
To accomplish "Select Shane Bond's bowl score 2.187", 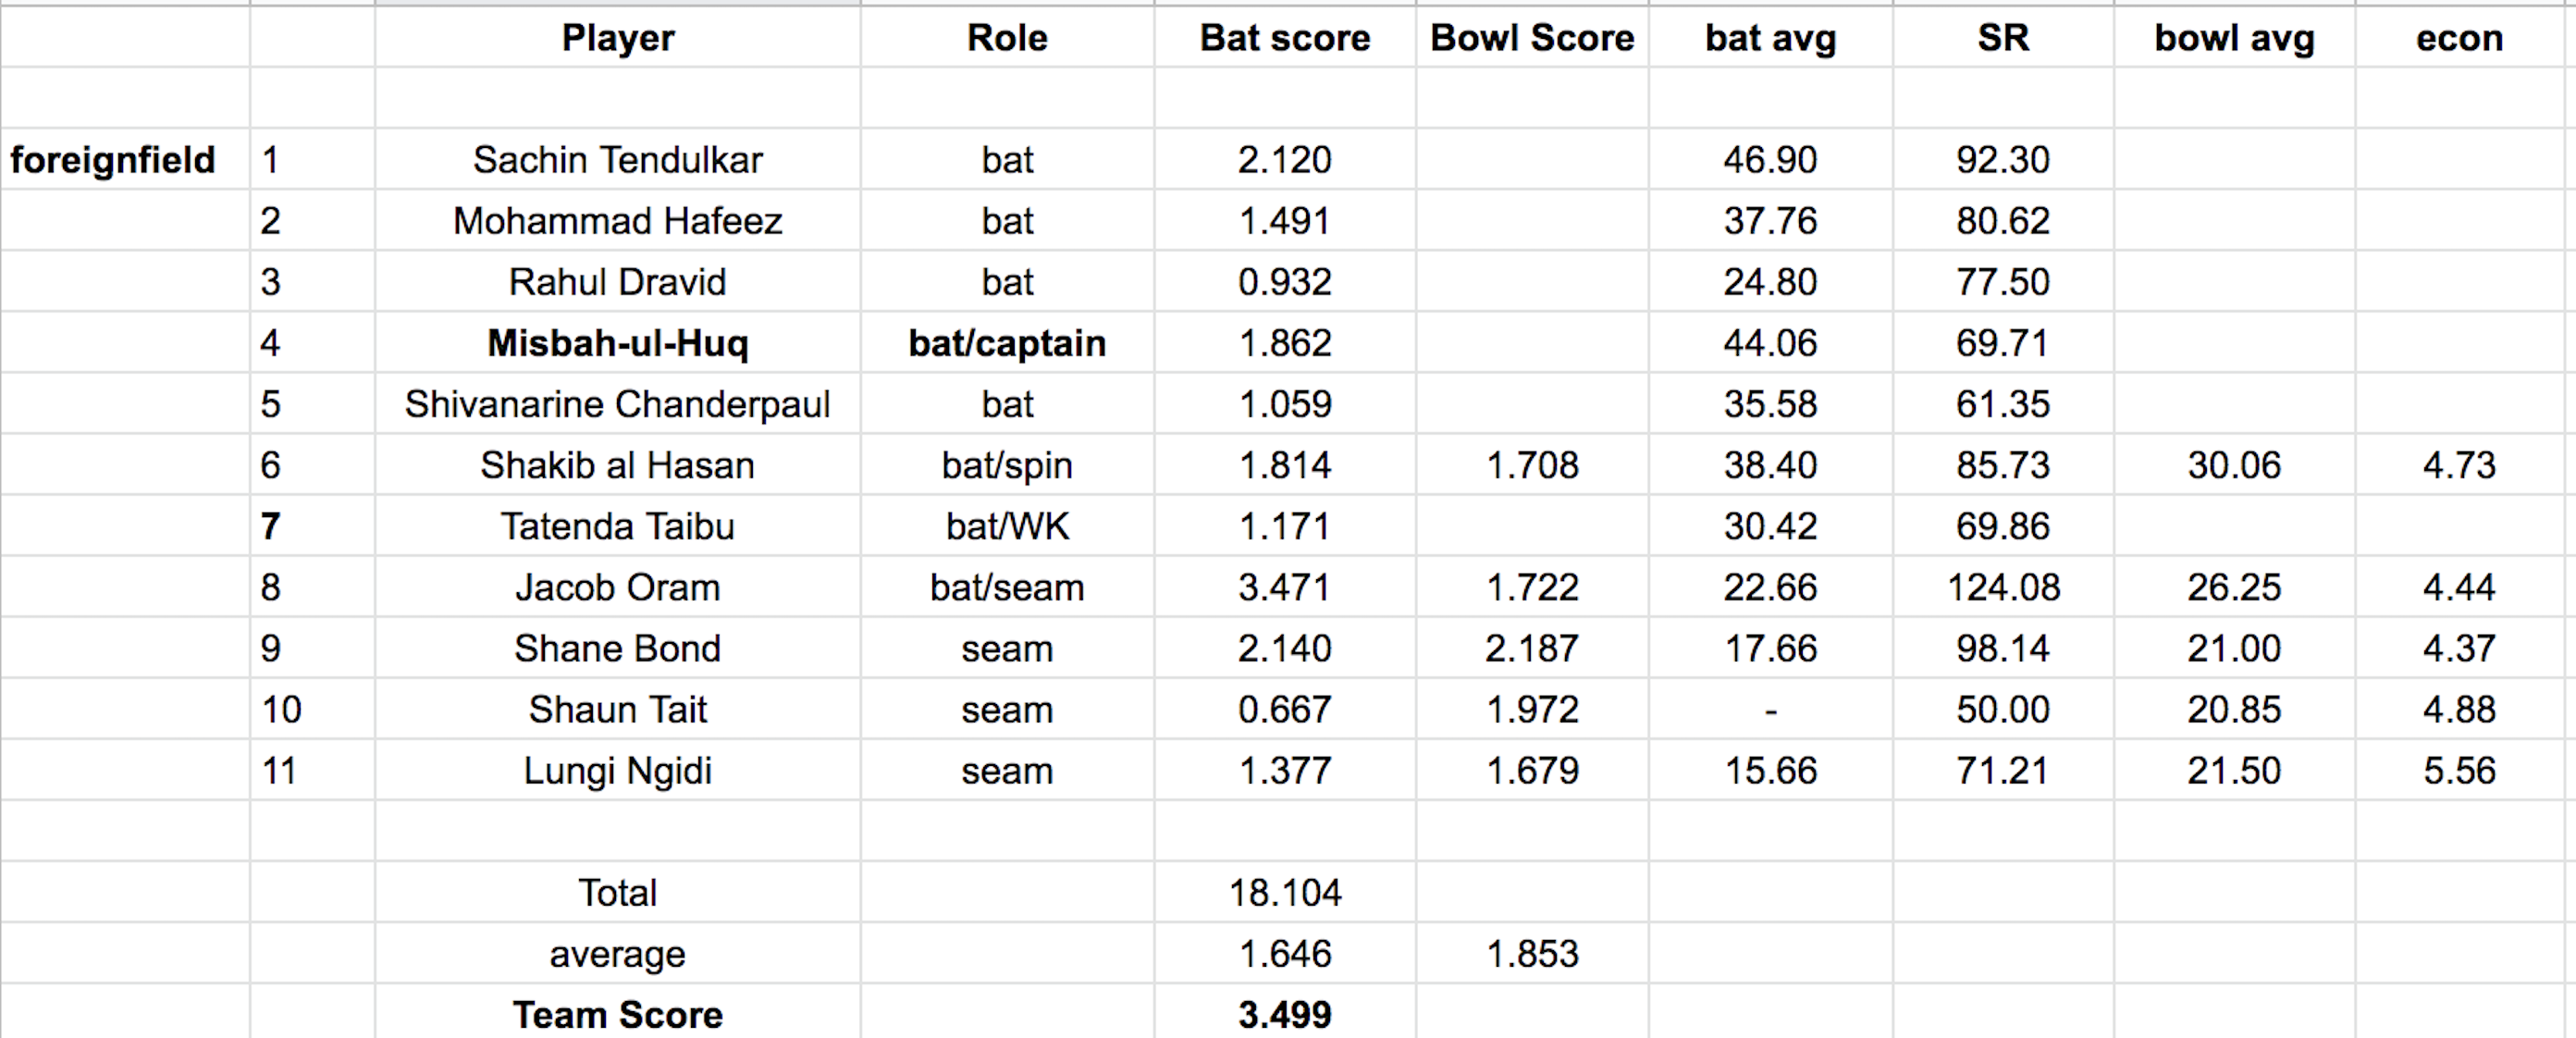I will point(1531,648).
